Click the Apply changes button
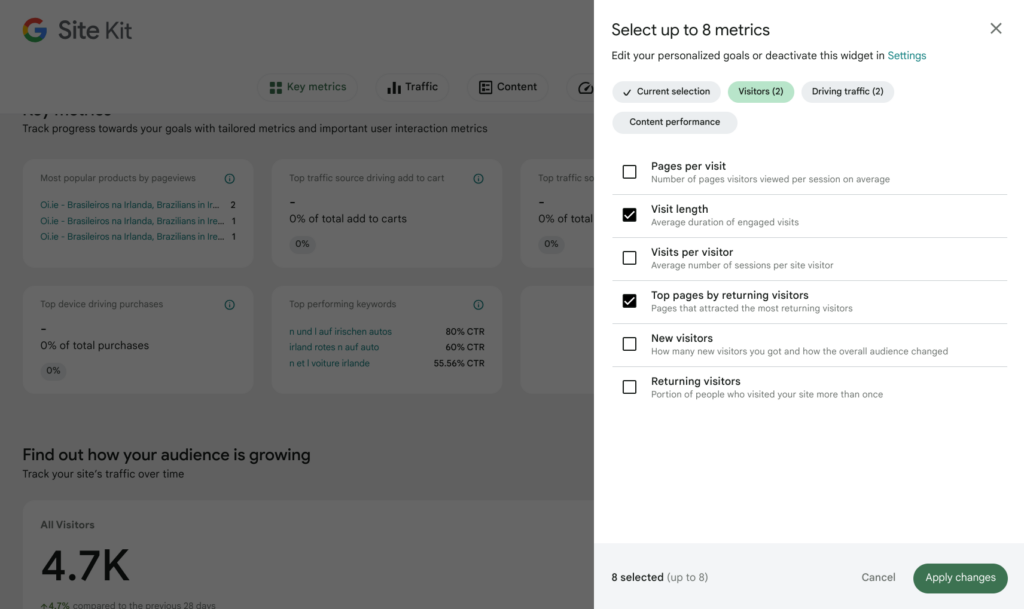1024x609 pixels. tap(960, 578)
